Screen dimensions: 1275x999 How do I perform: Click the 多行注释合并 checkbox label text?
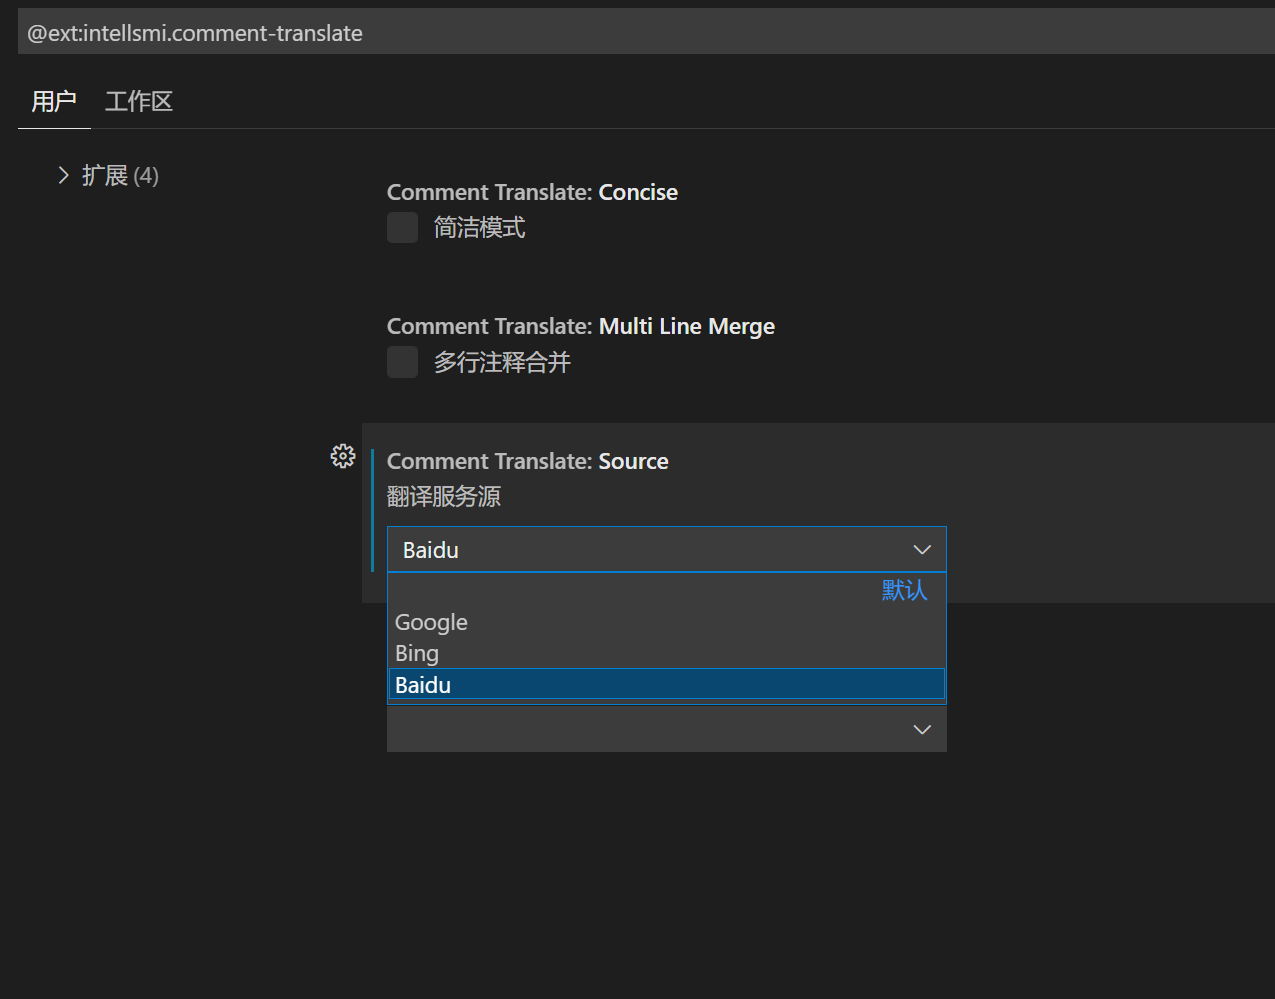pos(502,362)
